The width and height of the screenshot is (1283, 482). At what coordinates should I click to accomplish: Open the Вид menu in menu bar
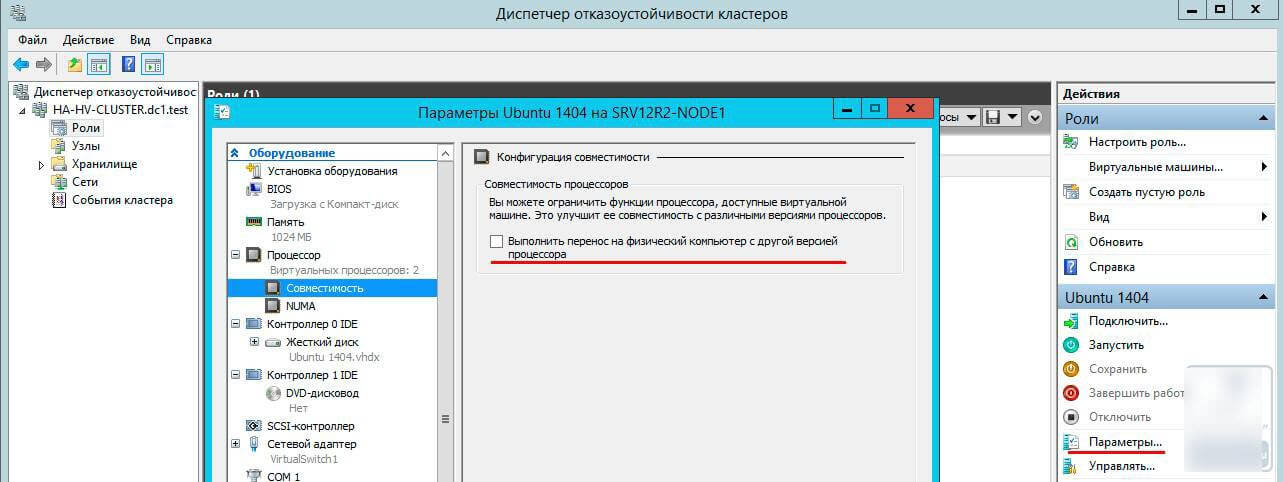point(140,40)
